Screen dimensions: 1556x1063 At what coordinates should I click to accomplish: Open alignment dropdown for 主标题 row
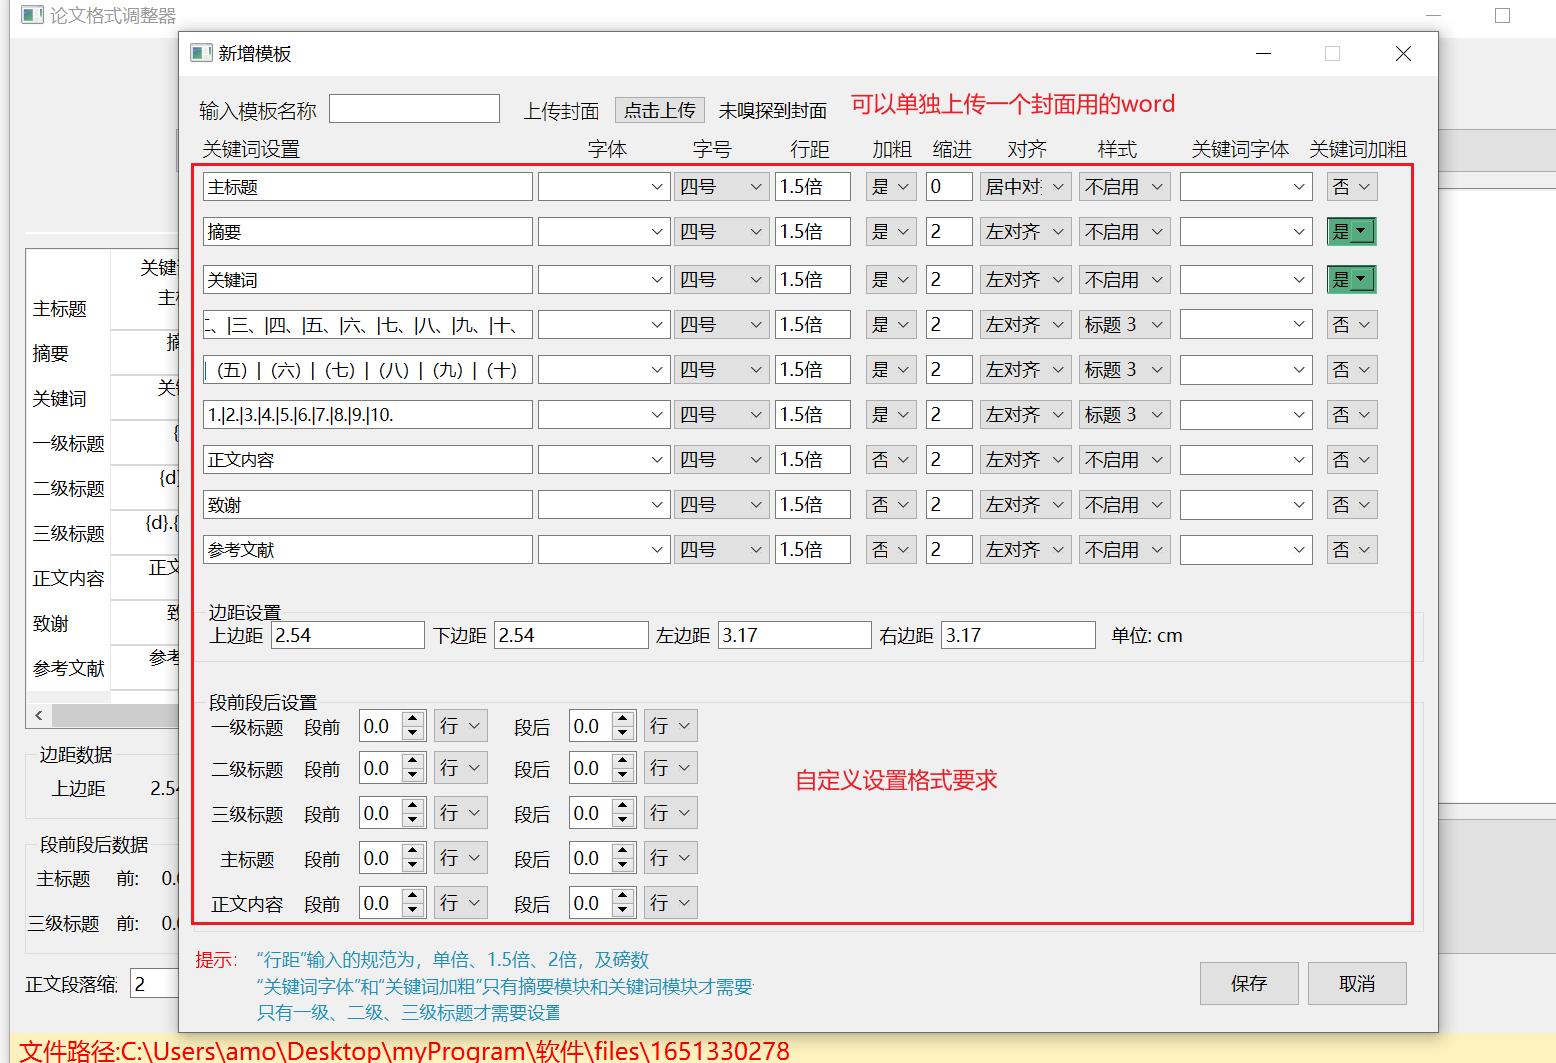pyautogui.click(x=1026, y=187)
